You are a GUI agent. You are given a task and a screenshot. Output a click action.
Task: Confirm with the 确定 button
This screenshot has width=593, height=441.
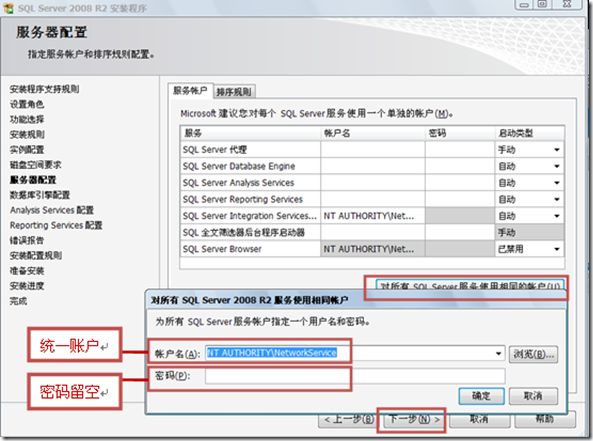click(x=481, y=396)
